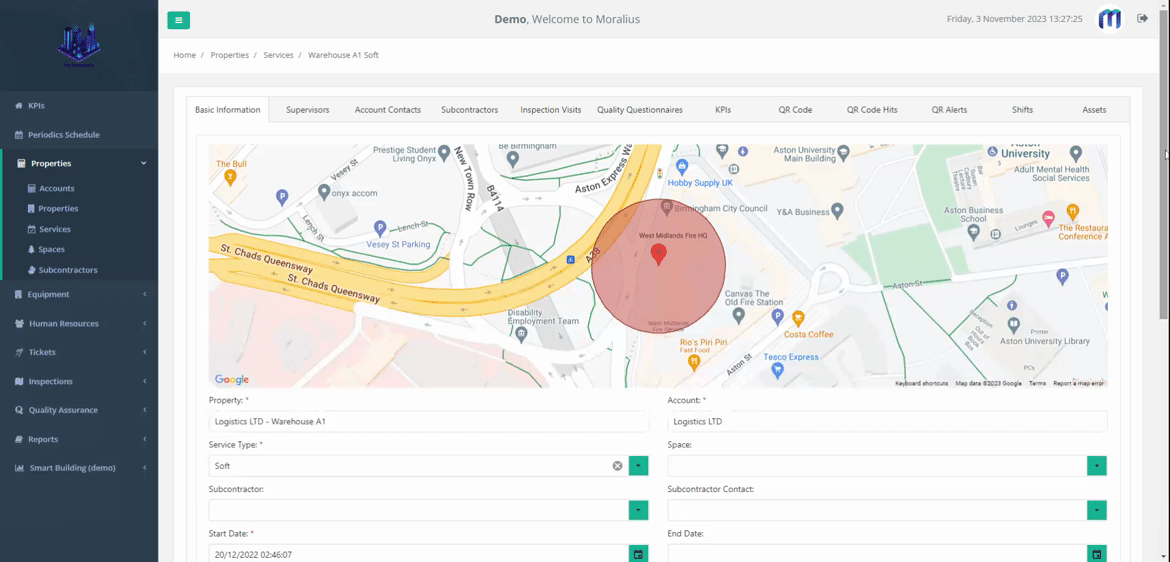
Task: Click the Vesey St Parking marker
Action: [380, 228]
